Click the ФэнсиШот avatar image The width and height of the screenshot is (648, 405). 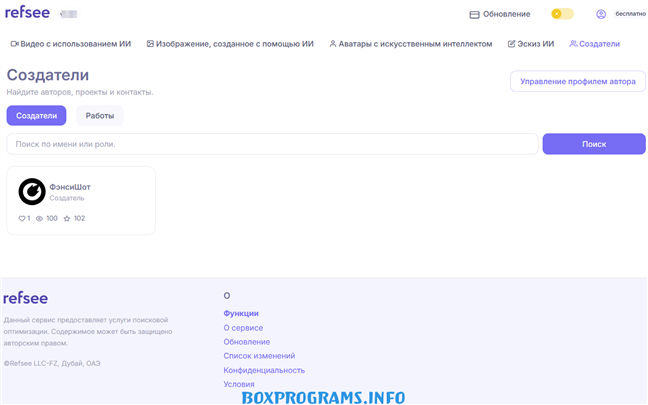(33, 191)
